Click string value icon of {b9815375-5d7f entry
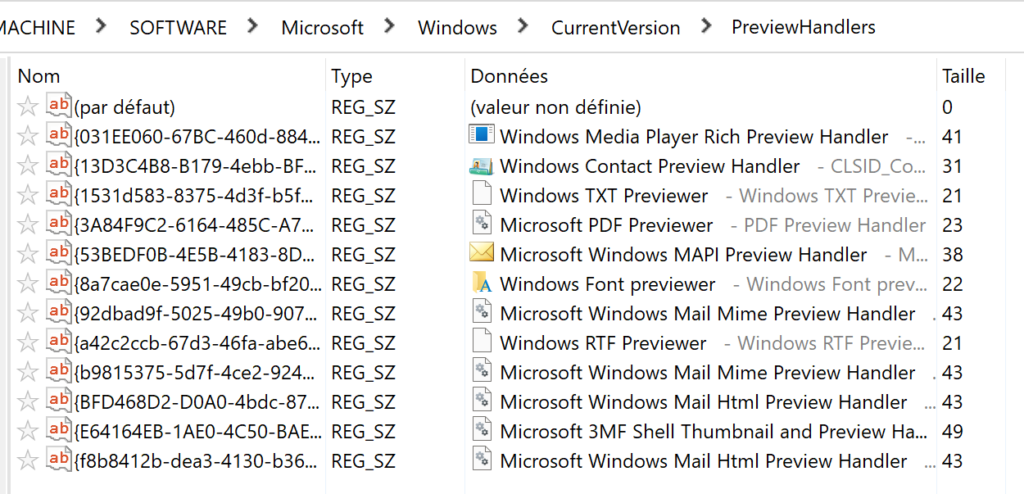Viewport: 1024px width, 494px height. (x=59, y=370)
